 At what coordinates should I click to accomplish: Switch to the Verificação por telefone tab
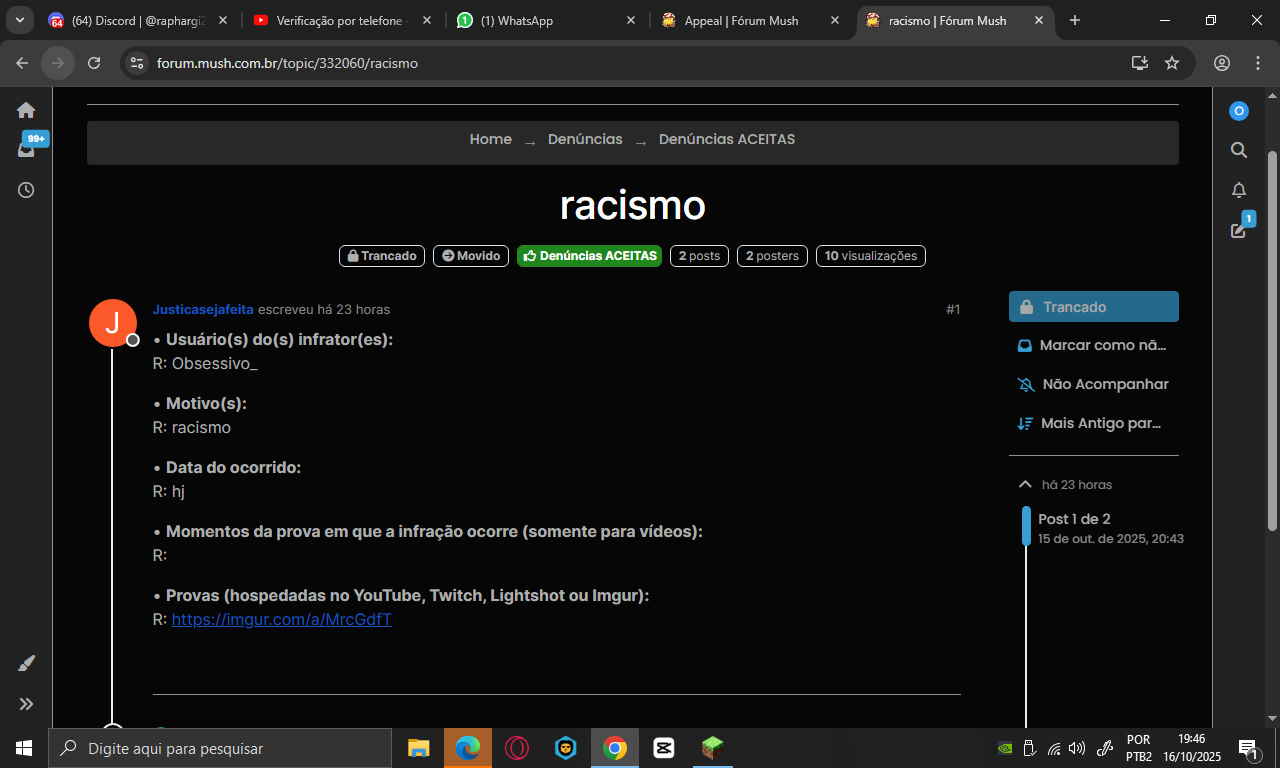point(340,21)
